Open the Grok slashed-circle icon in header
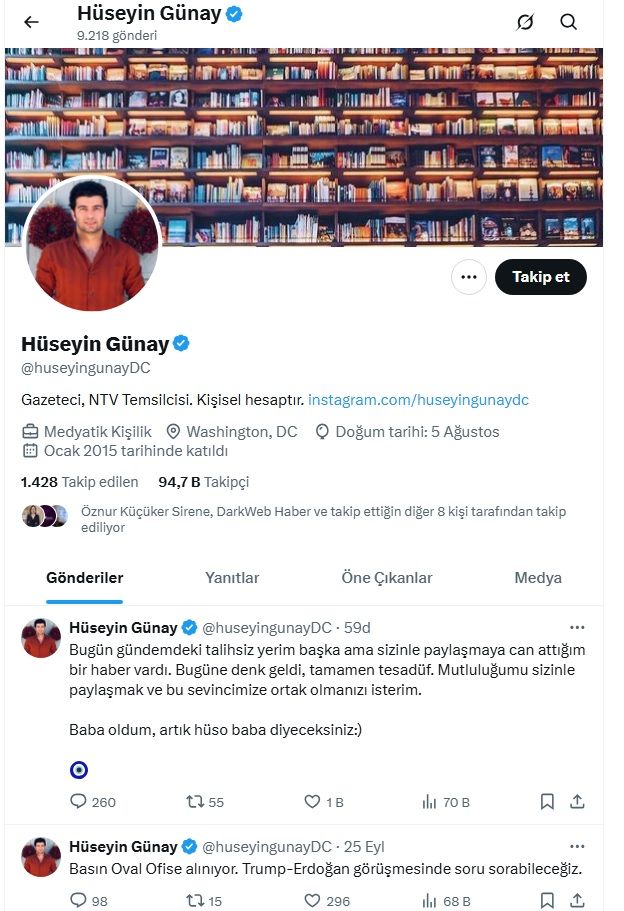 tap(525, 22)
